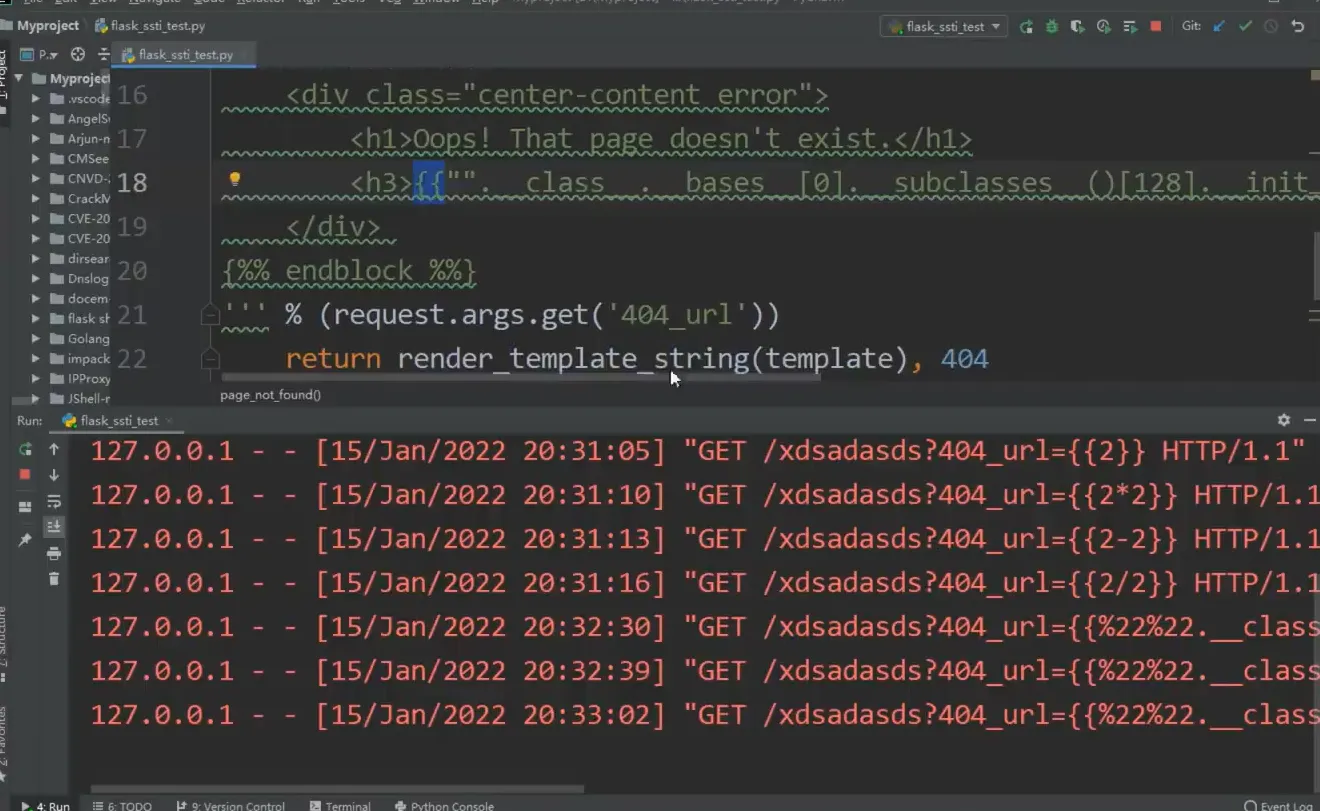Image resolution: width=1320 pixels, height=811 pixels.
Task: Close the flask_ssti_test Run tab
Action: [x=169, y=421]
